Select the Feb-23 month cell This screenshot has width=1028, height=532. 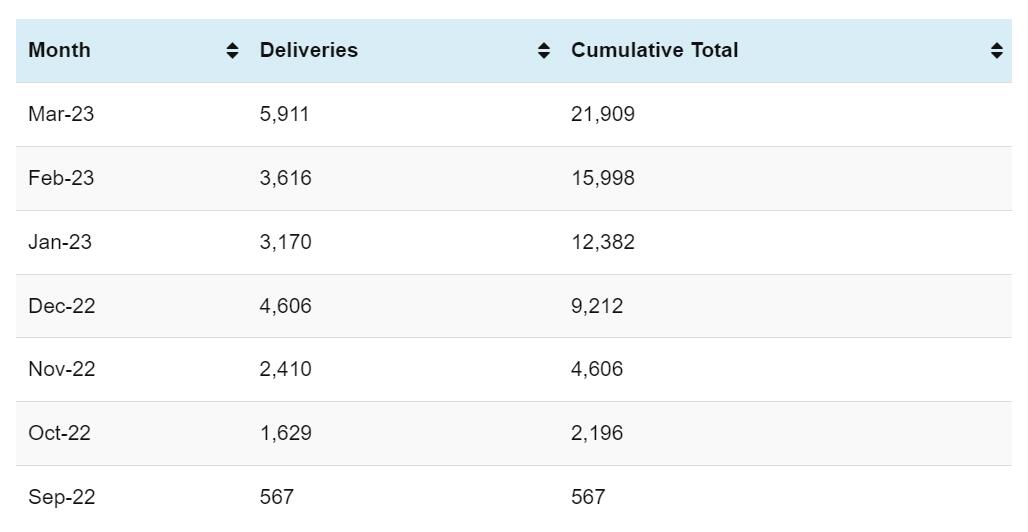61,178
